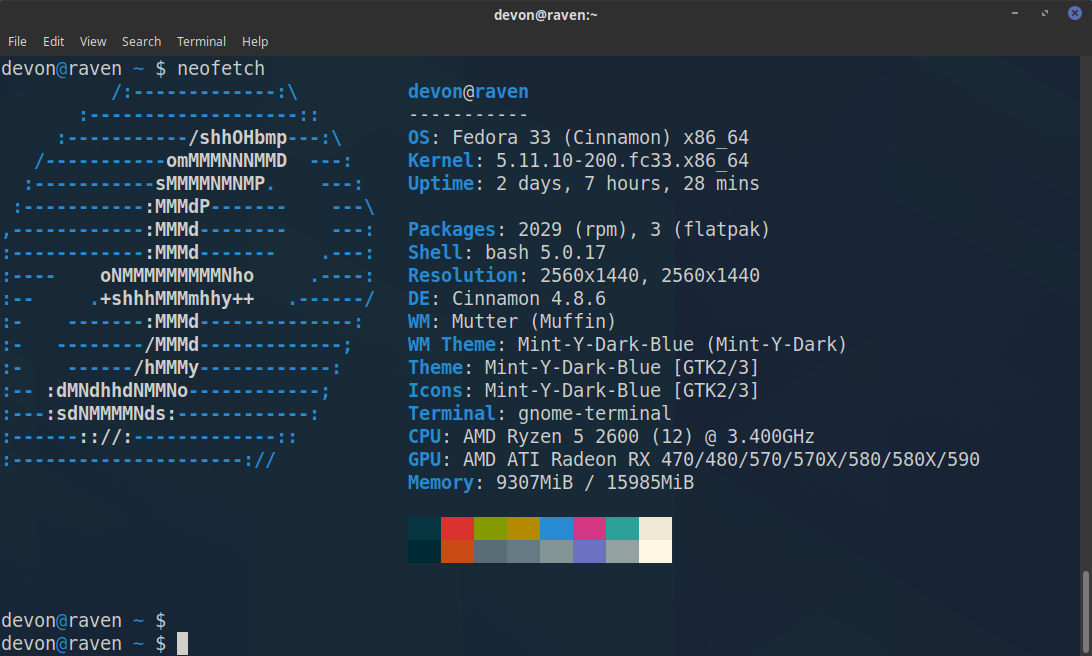Viewport: 1092px width, 656px height.
Task: Click the typed "neofetch" command
Action: coord(221,68)
